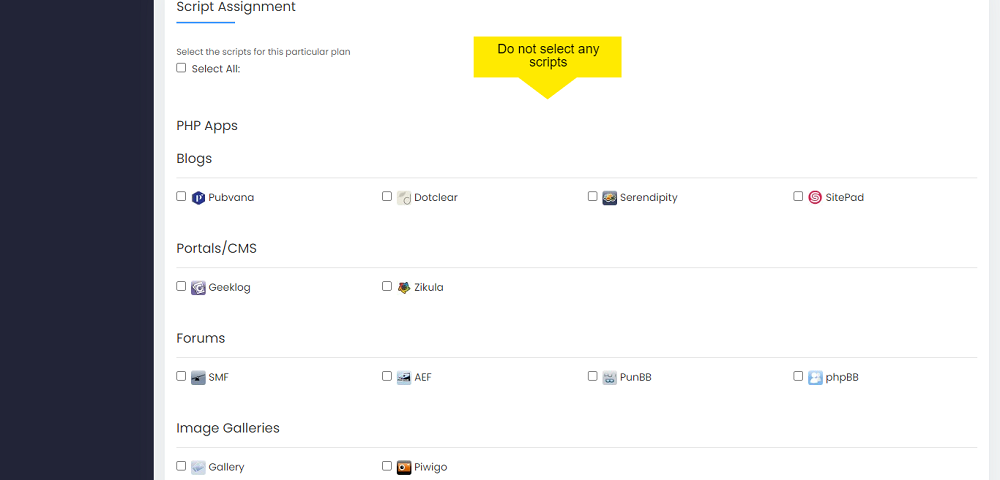The height and width of the screenshot is (480, 1000).
Task: Click the Script Assignment heading
Action: [236, 7]
